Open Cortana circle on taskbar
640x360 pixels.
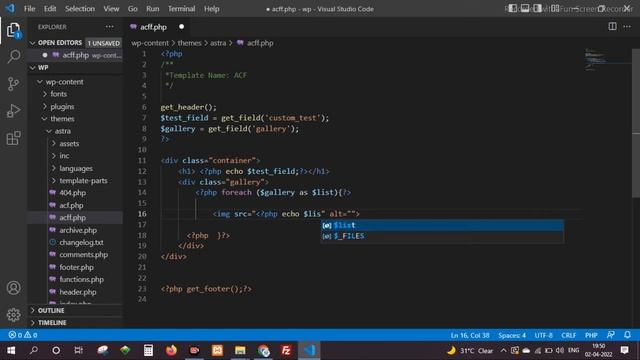tap(56, 351)
